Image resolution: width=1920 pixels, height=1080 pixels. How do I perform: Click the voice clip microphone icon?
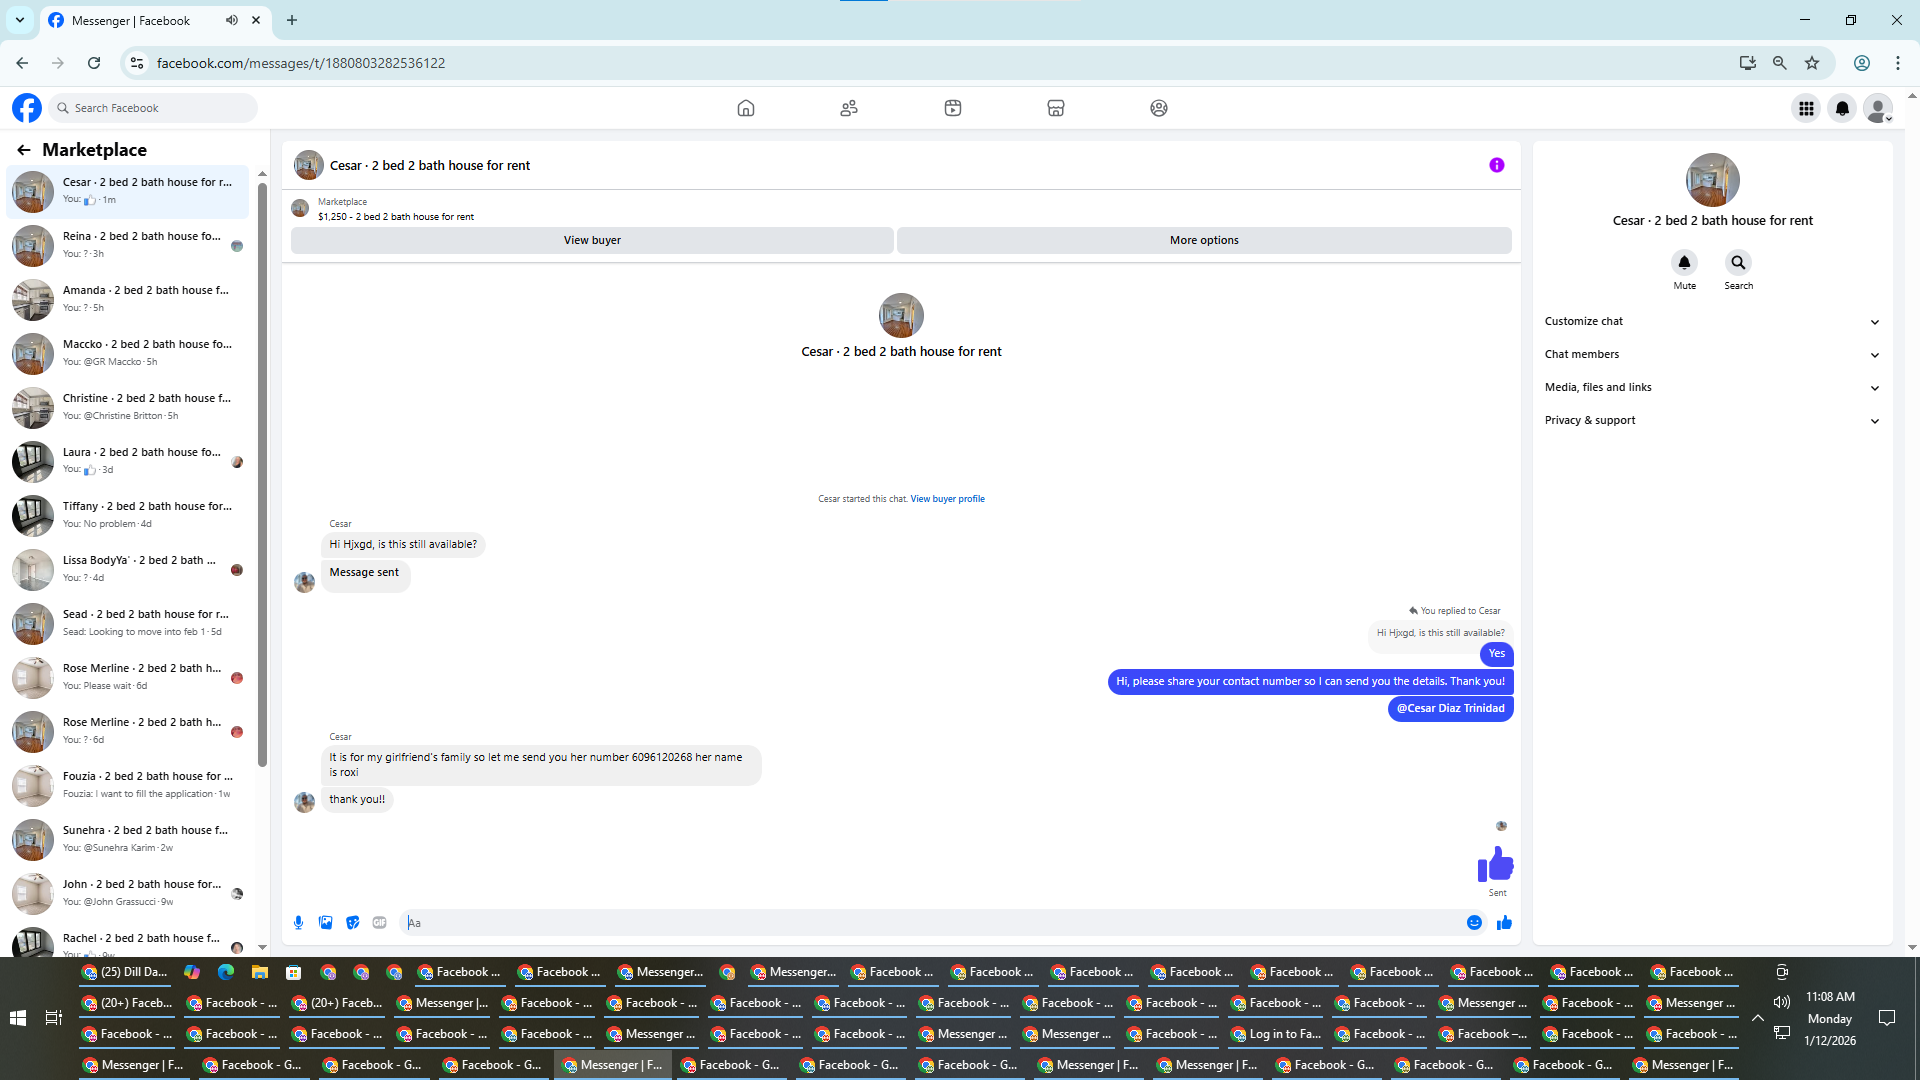click(x=298, y=923)
